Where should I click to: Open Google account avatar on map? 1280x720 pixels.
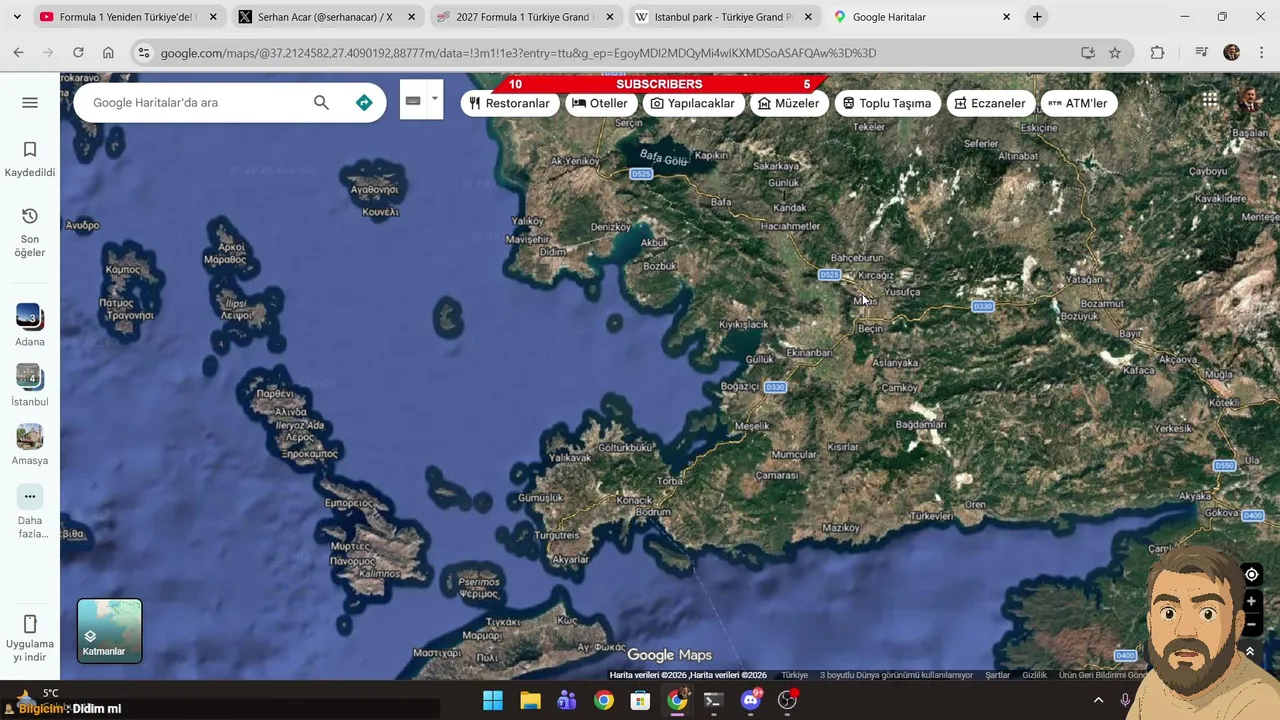click(1249, 100)
